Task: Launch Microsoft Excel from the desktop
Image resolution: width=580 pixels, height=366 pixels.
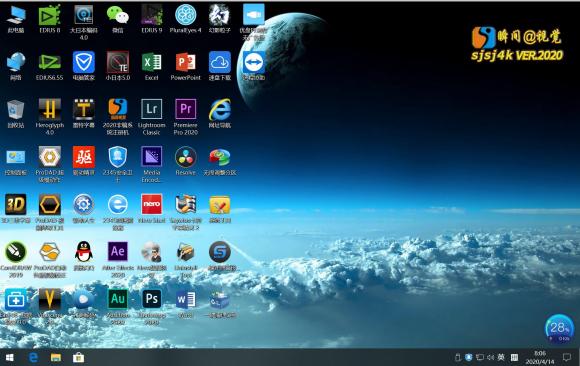Action: pyautogui.click(x=152, y=62)
